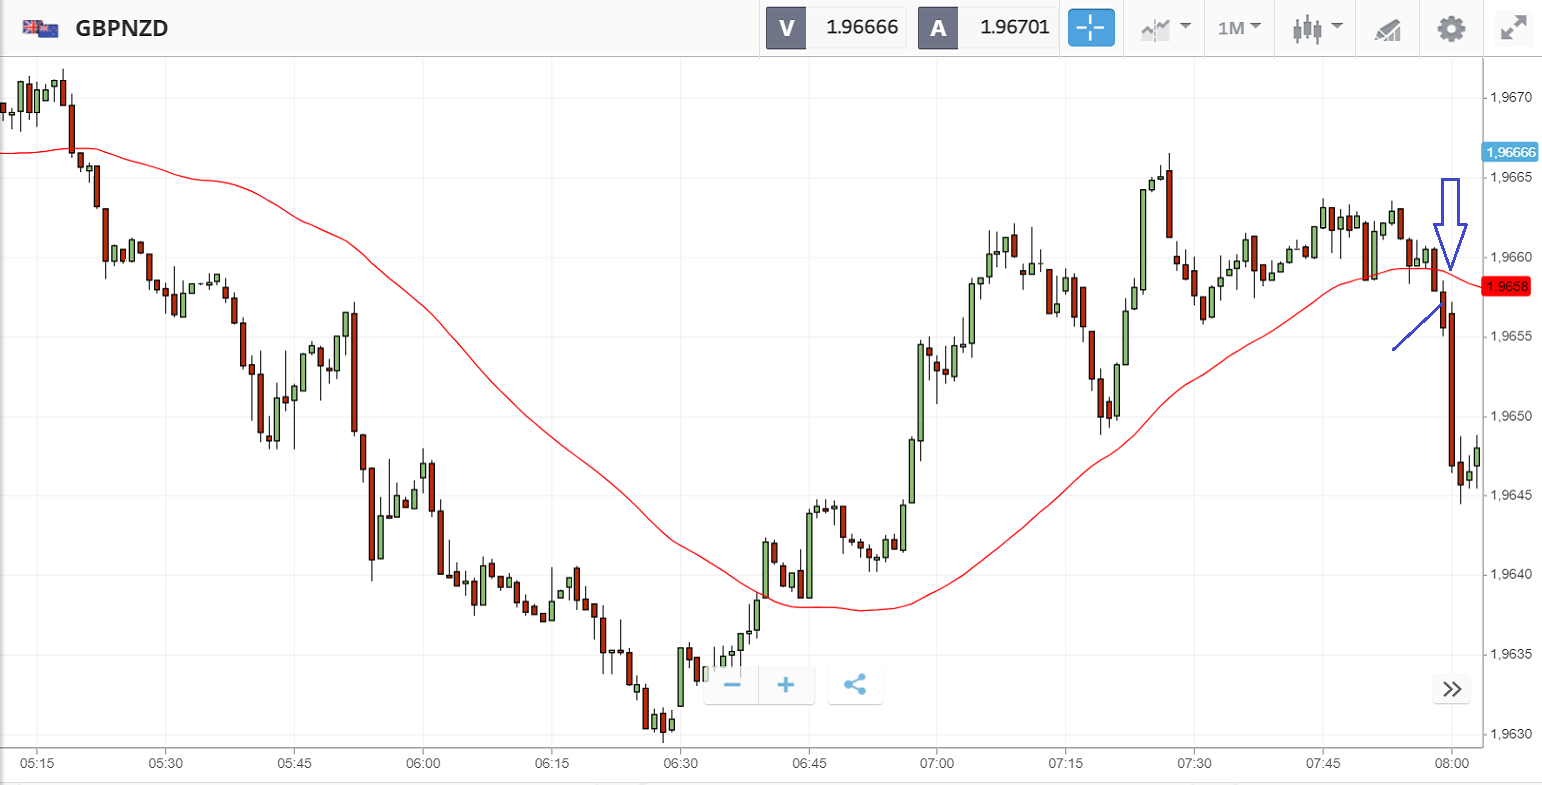The image size is (1542, 785).
Task: Expand chart to fullscreen
Action: point(1514,28)
